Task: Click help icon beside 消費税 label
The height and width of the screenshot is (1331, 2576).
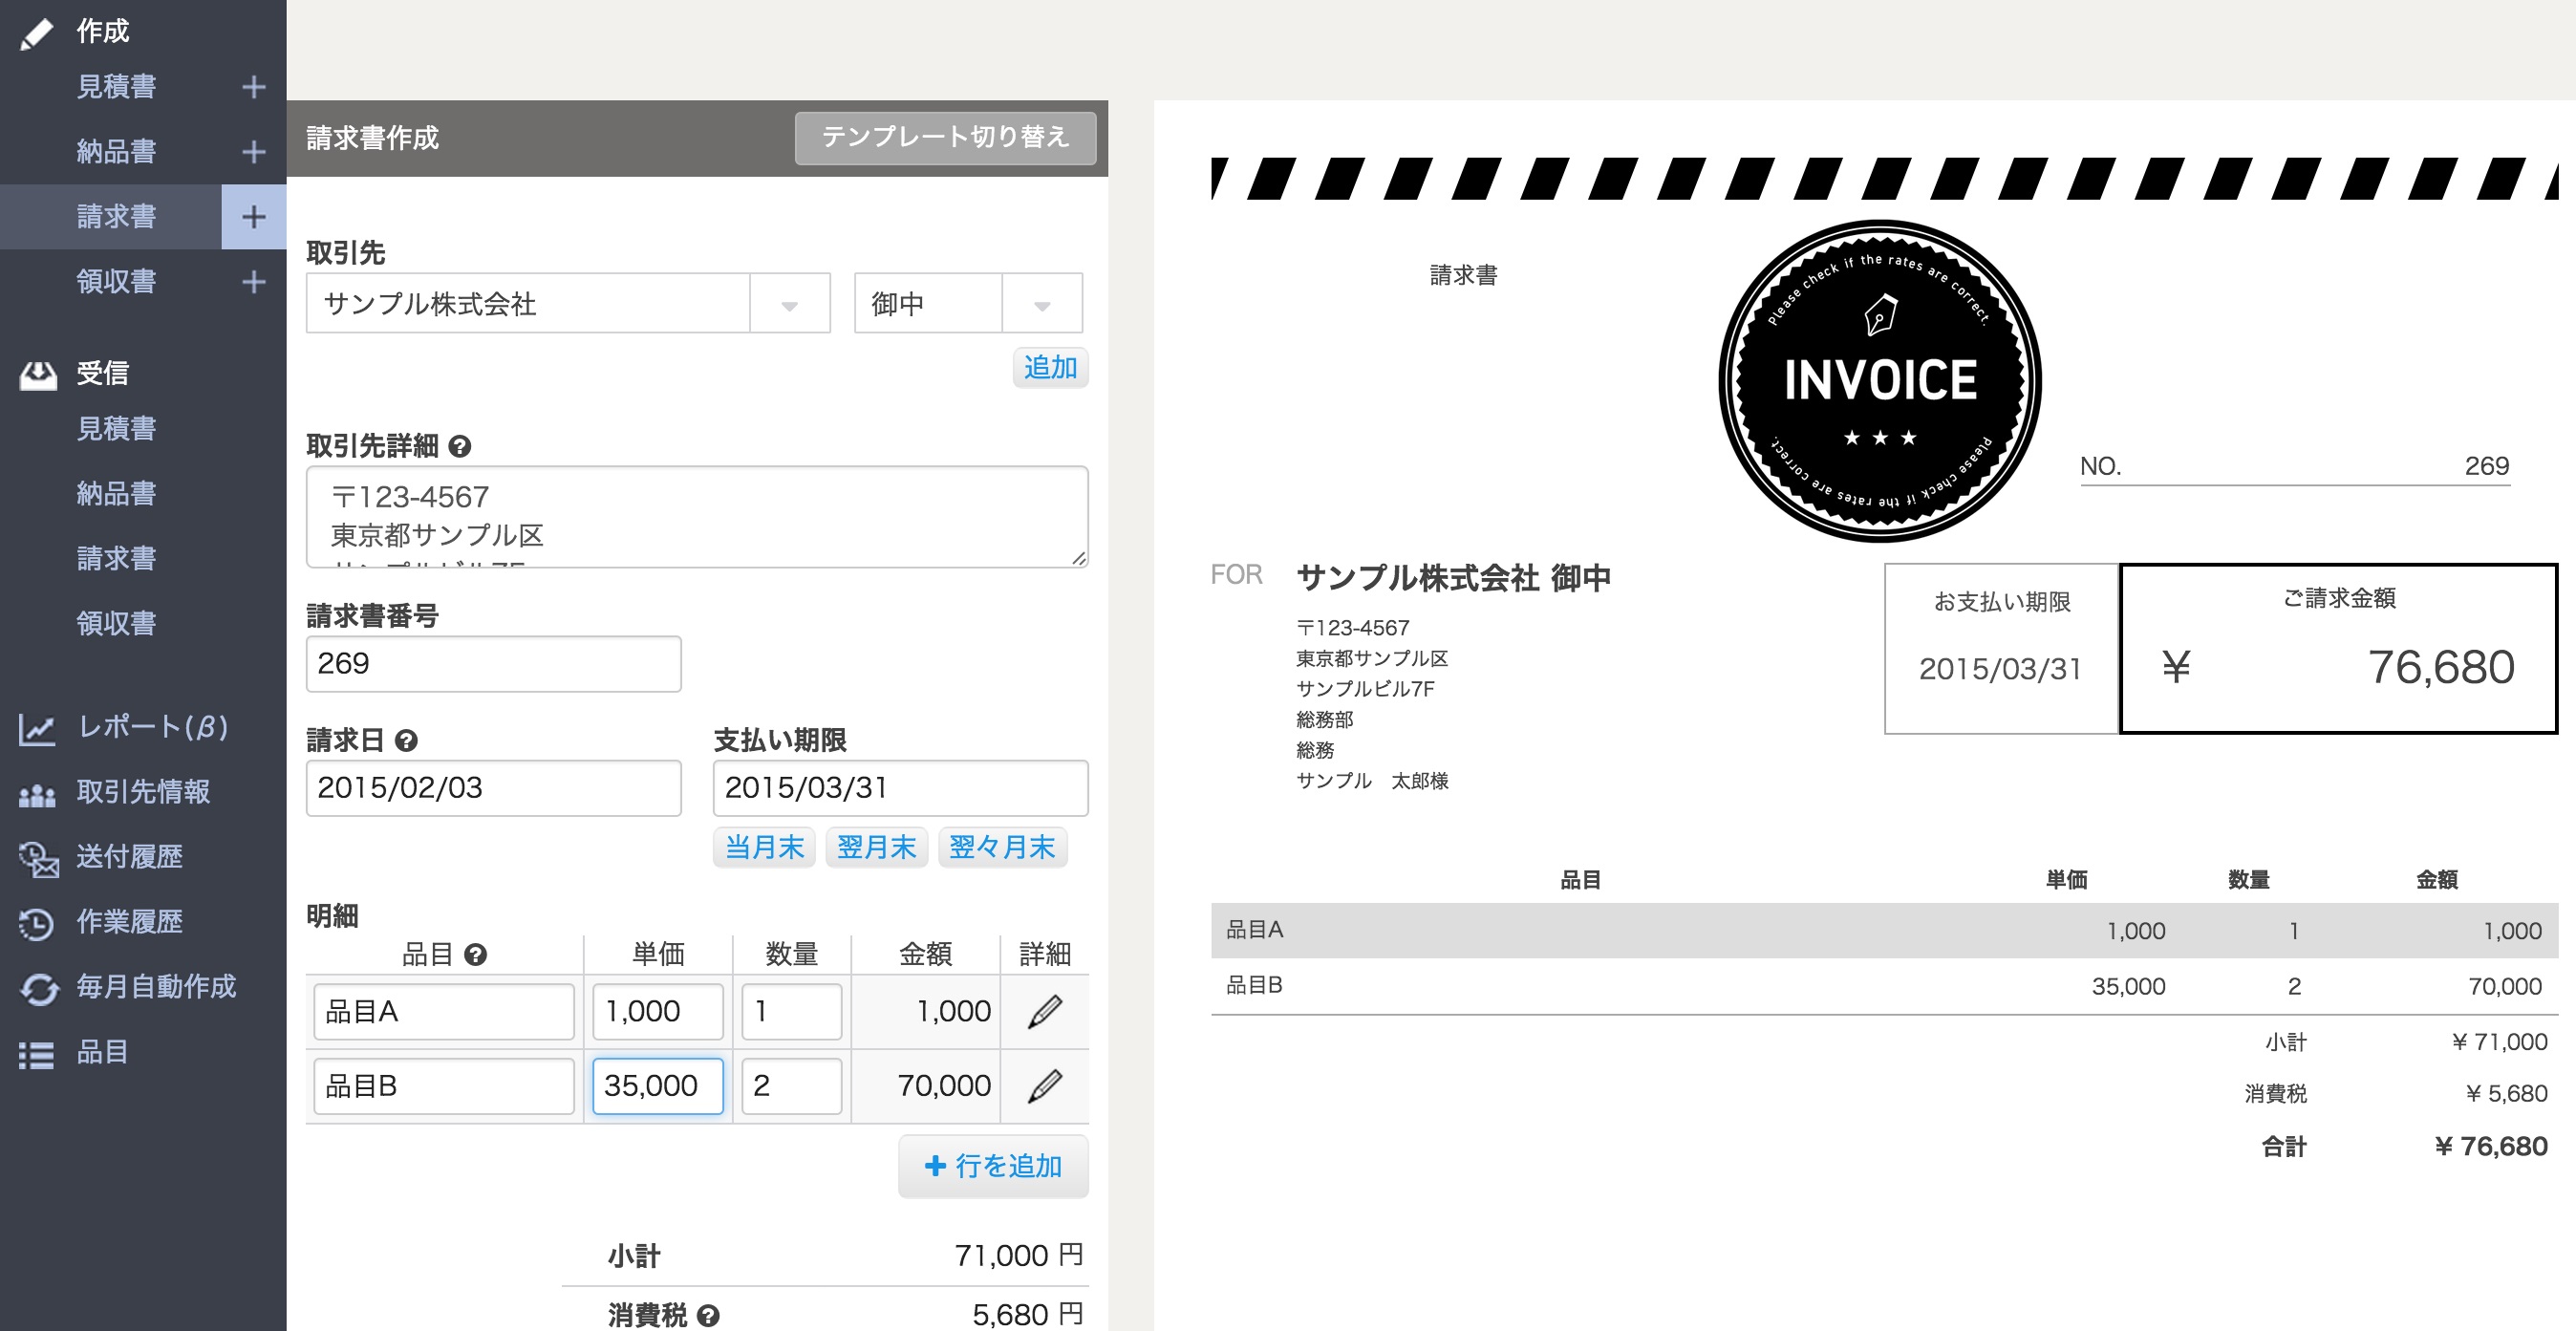Action: pyautogui.click(x=708, y=1315)
